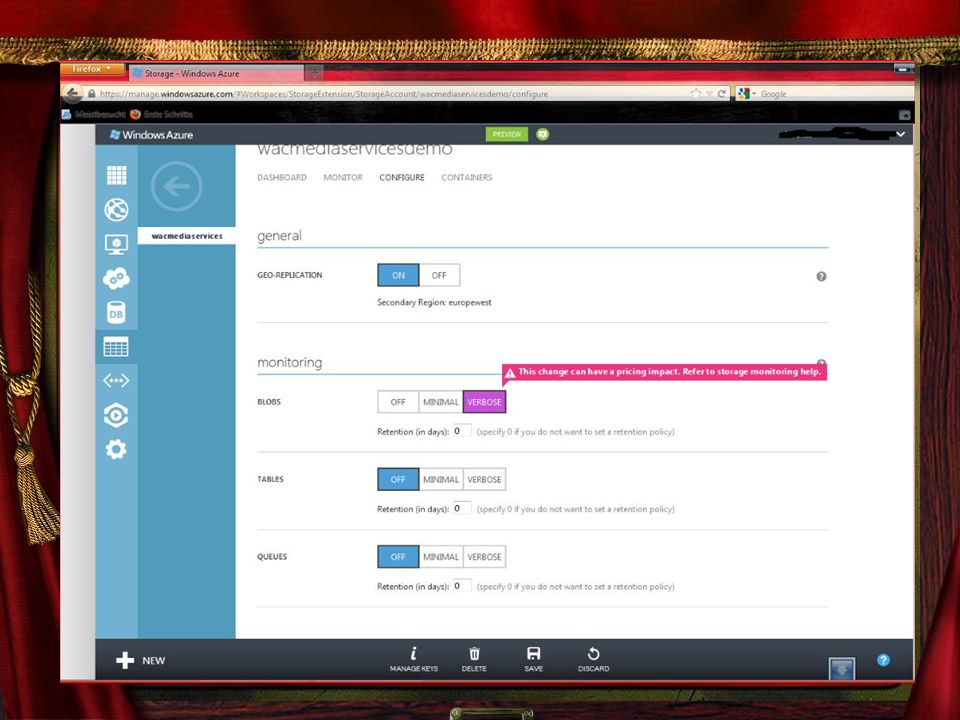
Task: Click the geo-replication help question mark
Action: [x=822, y=277]
